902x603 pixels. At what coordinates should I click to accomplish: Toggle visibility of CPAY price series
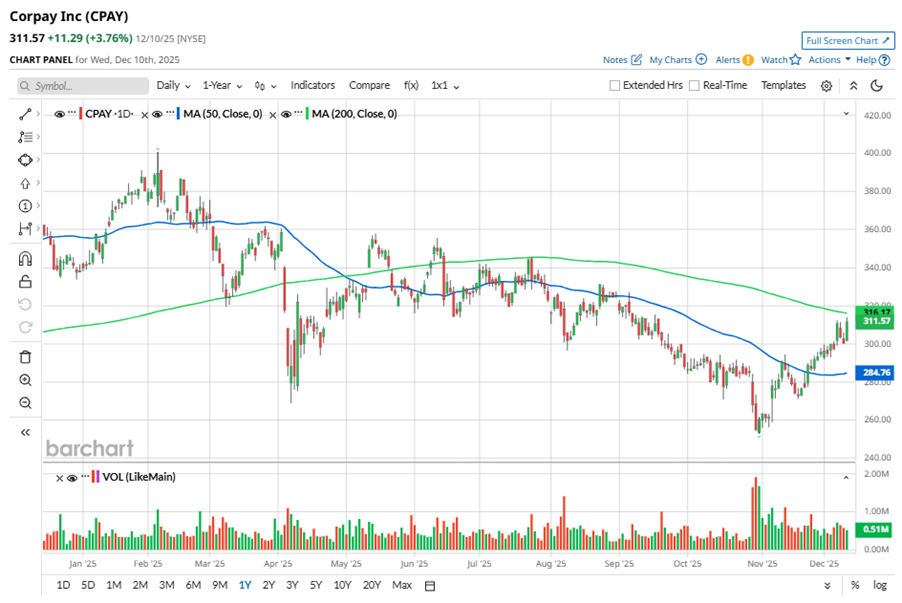point(59,114)
